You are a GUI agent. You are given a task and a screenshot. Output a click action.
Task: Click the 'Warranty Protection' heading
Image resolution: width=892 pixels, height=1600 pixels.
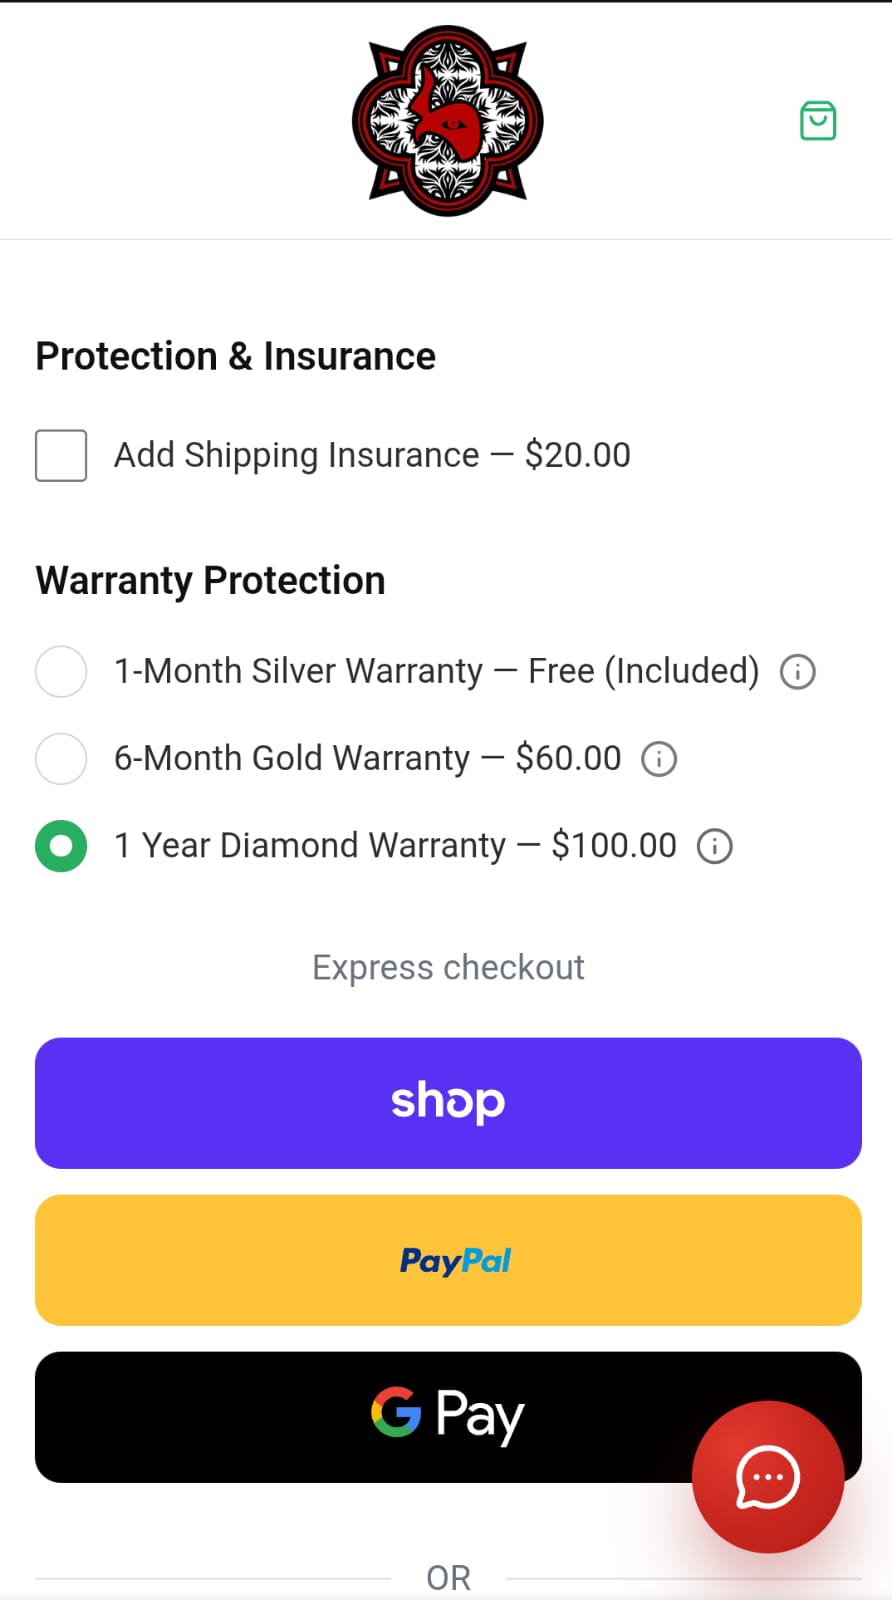pos(210,581)
